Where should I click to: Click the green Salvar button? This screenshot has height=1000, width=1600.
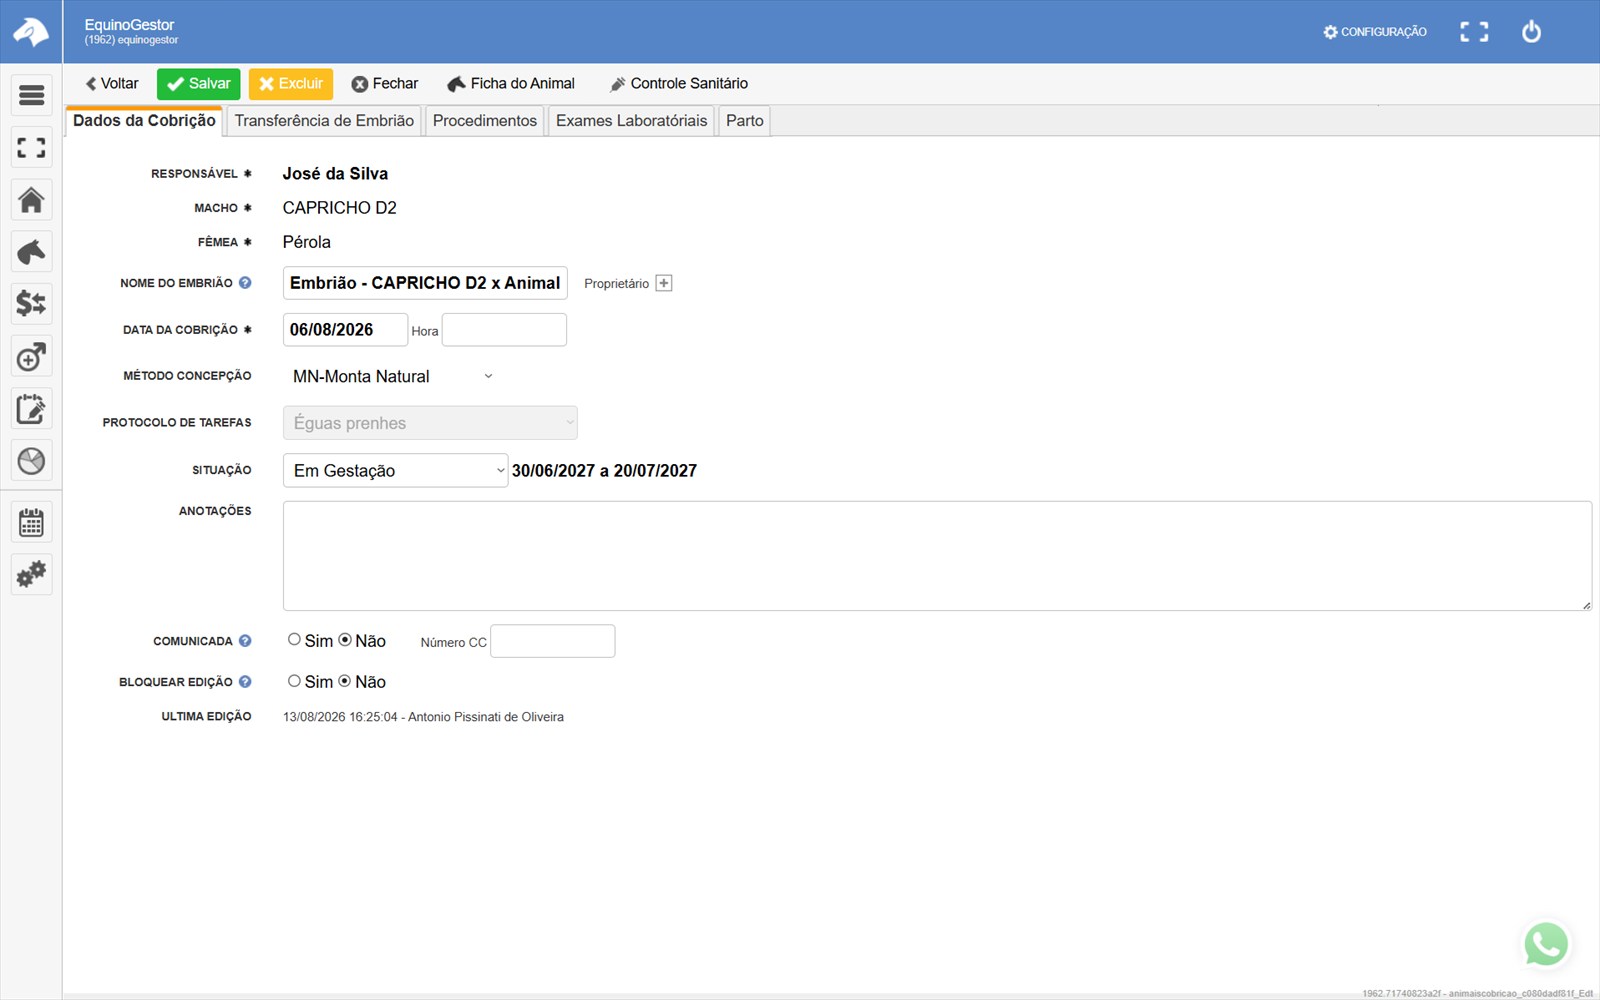(x=198, y=84)
